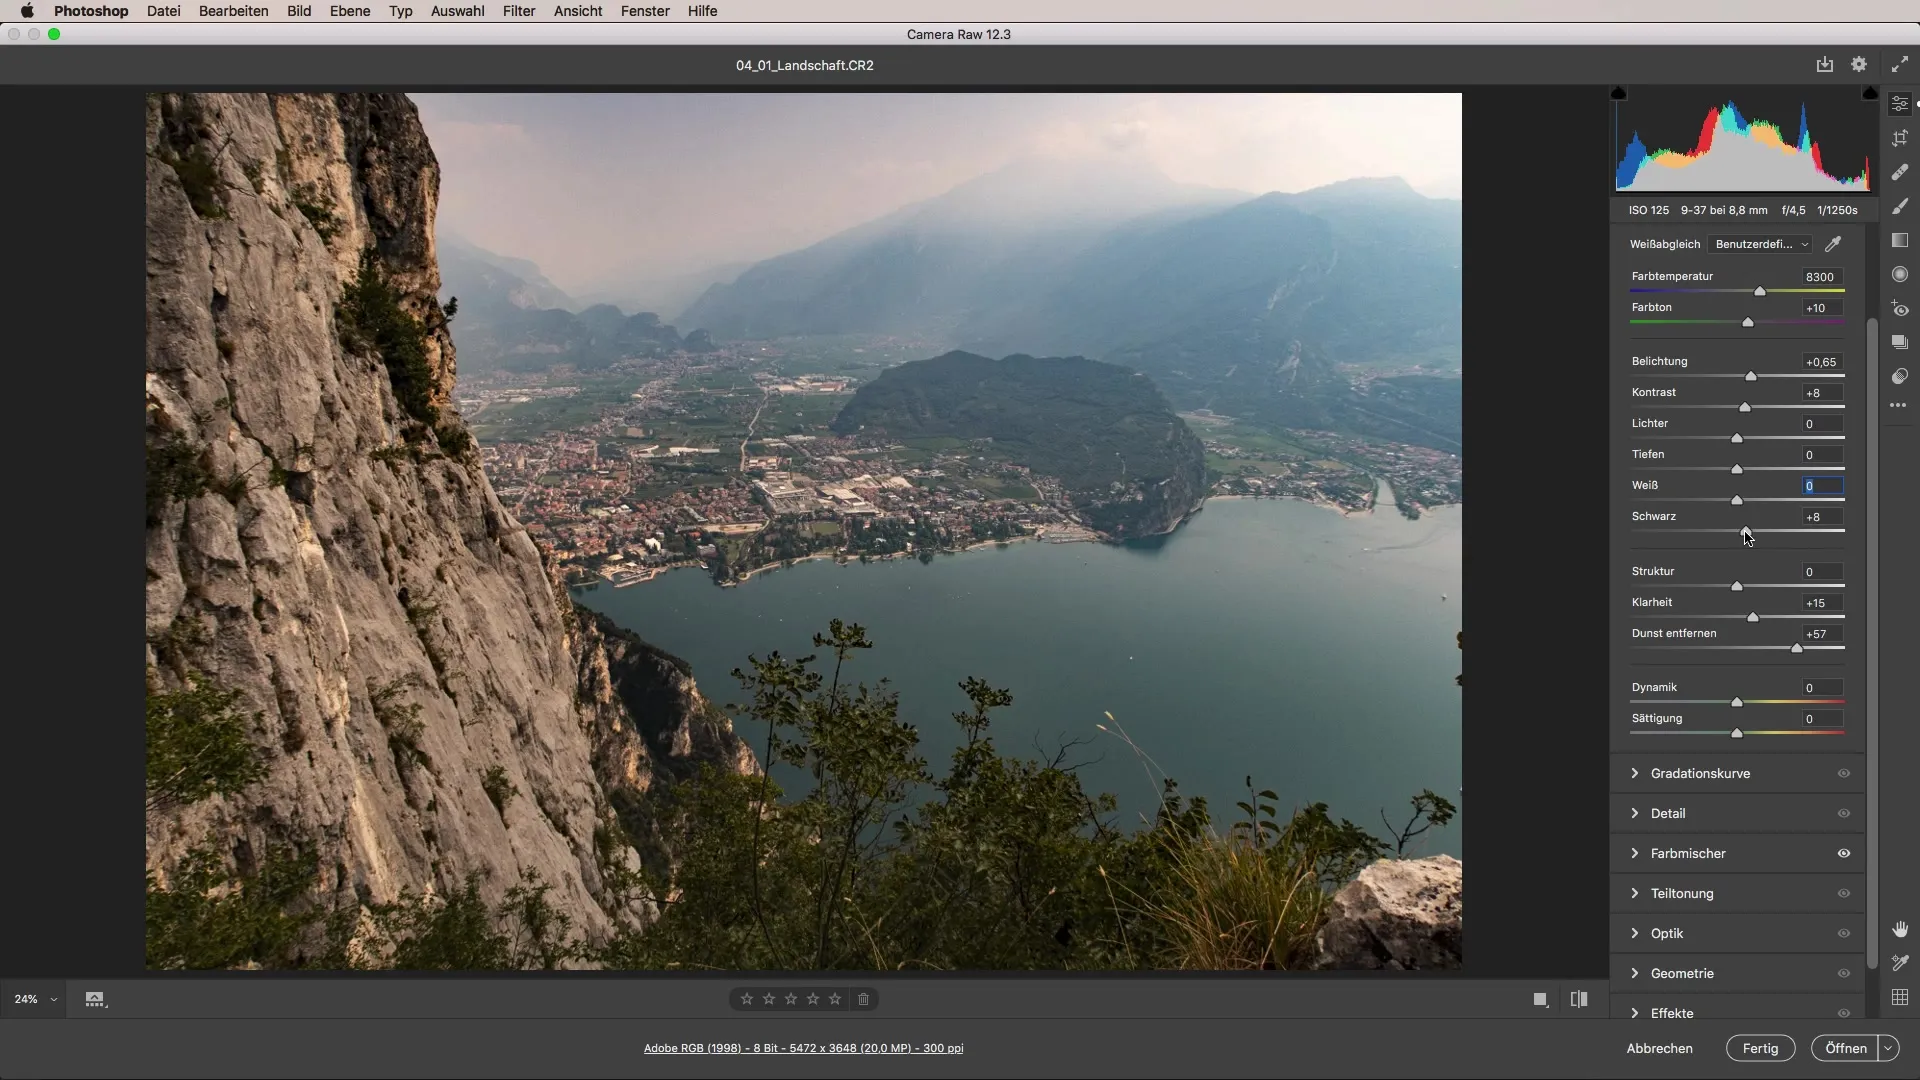Image resolution: width=1920 pixels, height=1080 pixels.
Task: Toggle the Optik panel eye visibility
Action: 1844,933
